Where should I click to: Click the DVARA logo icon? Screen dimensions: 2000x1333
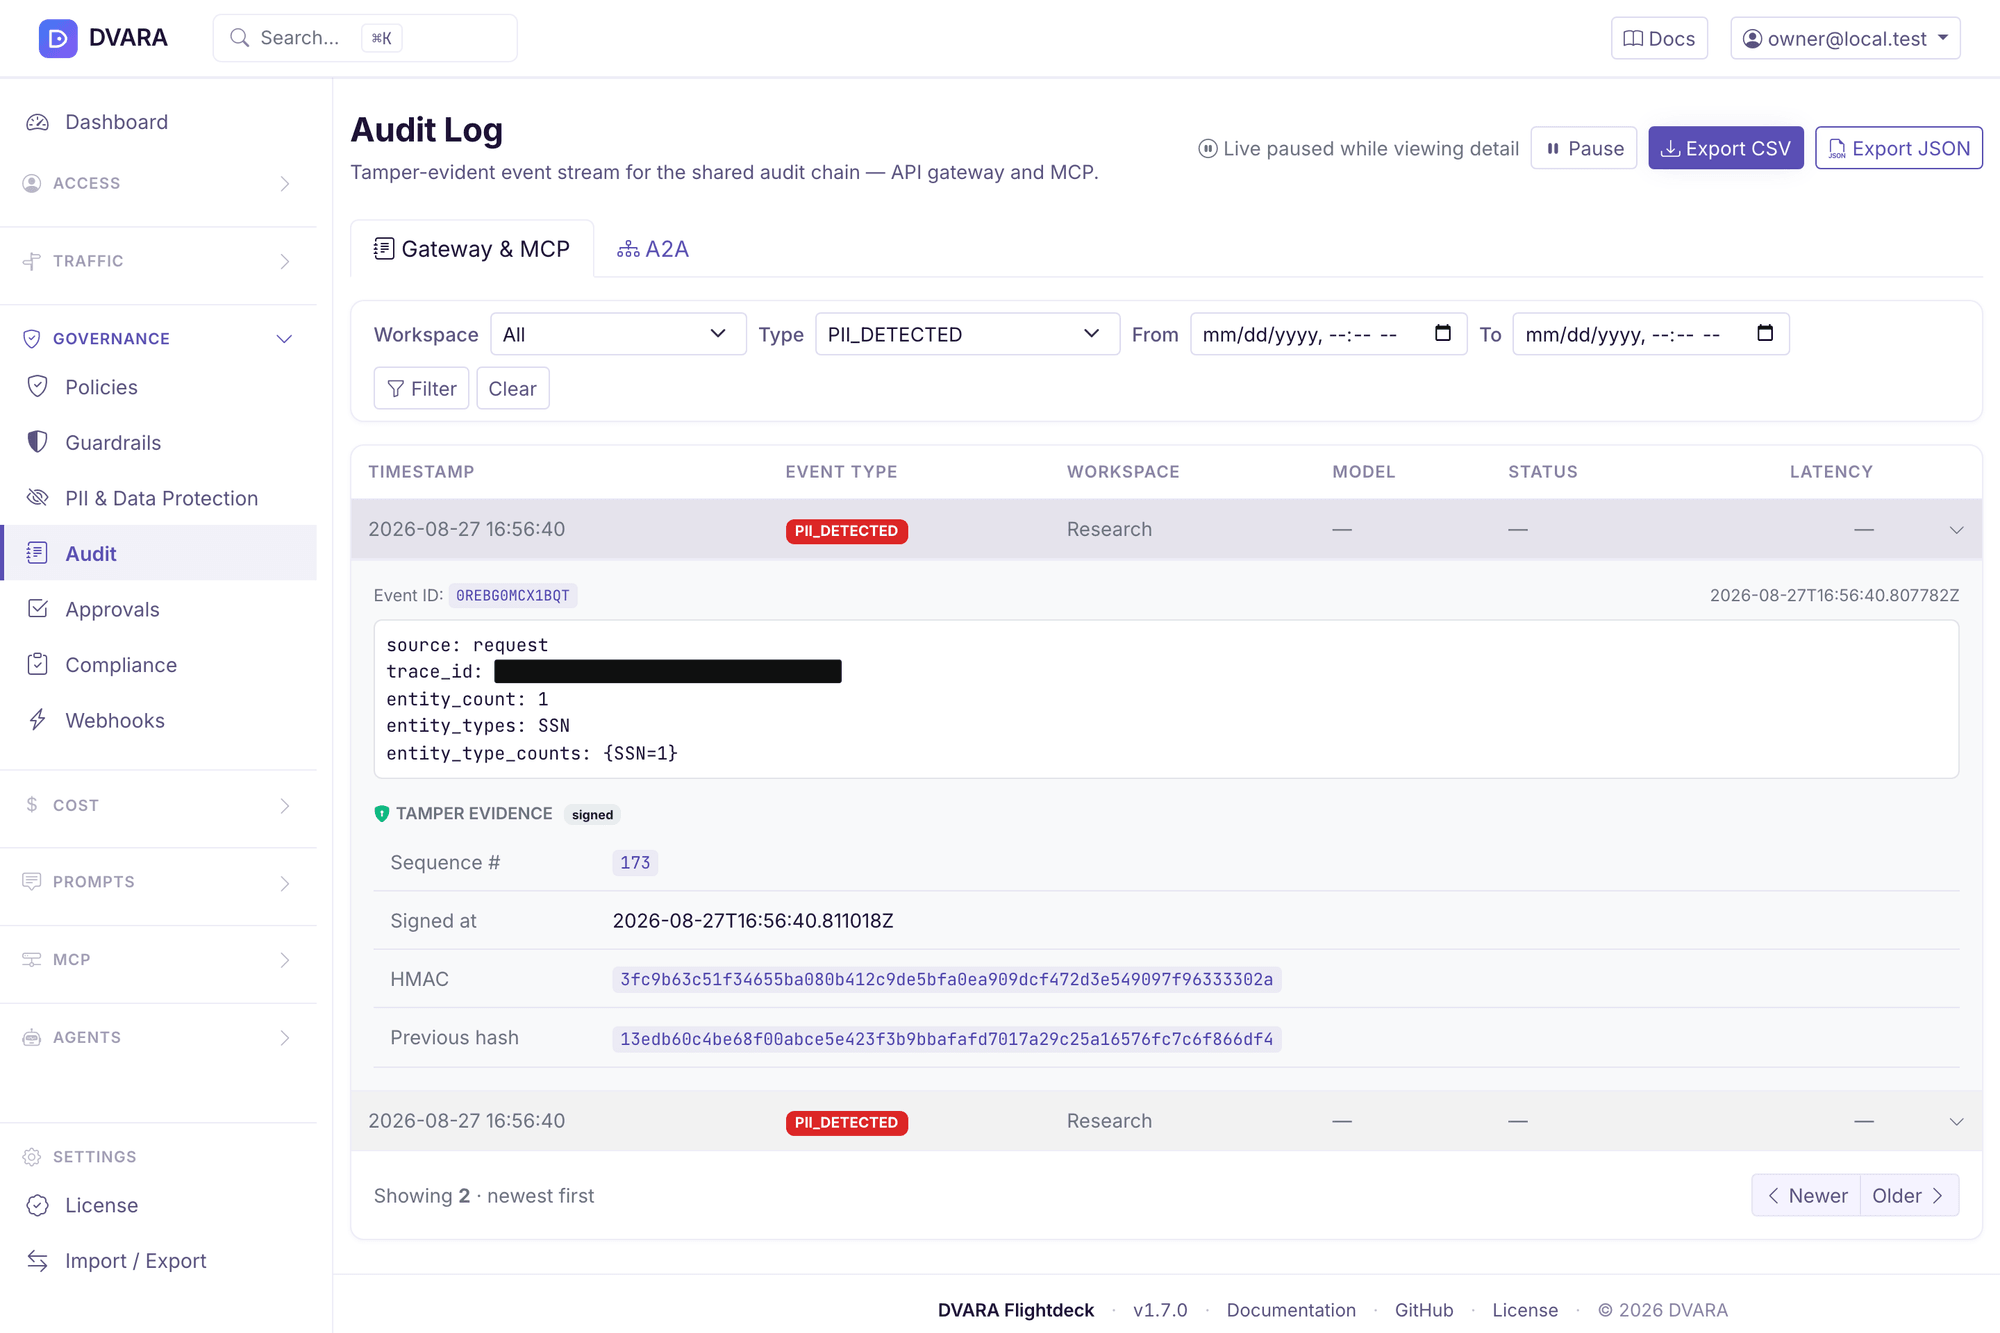click(x=58, y=38)
